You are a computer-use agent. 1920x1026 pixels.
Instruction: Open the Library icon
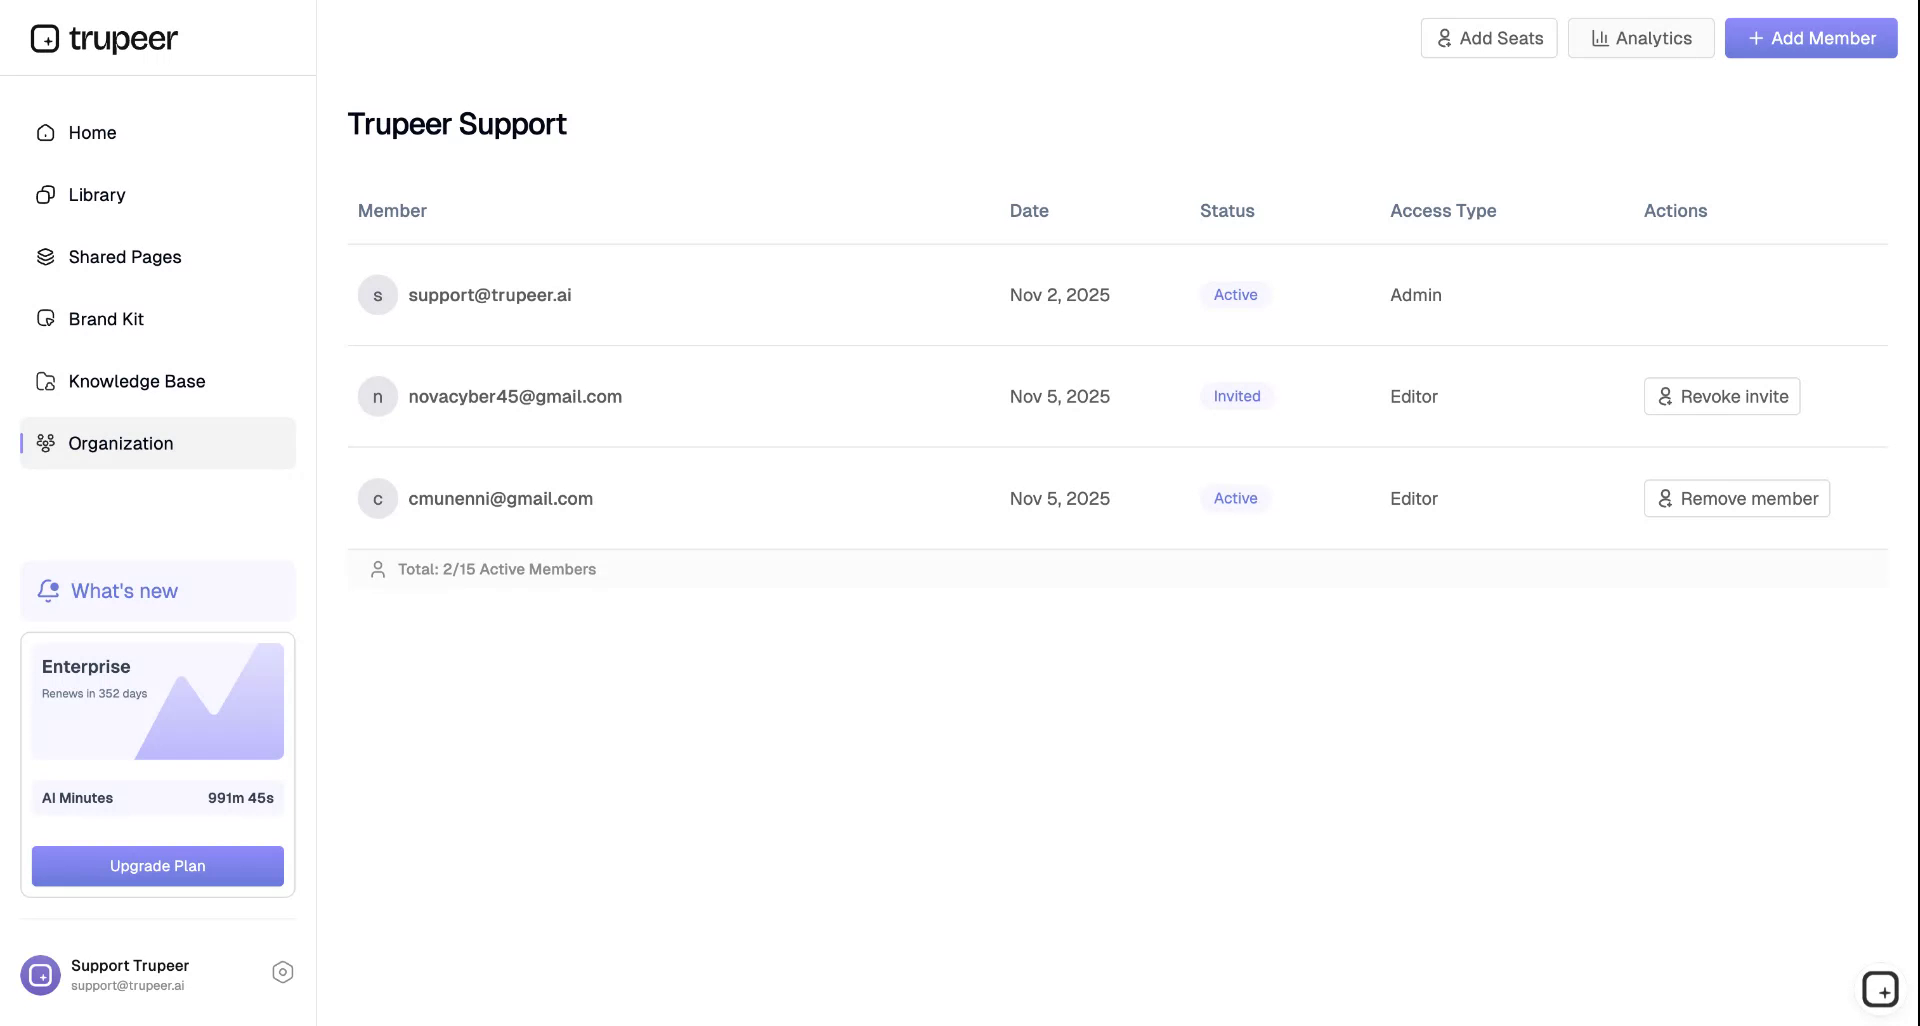coord(45,194)
